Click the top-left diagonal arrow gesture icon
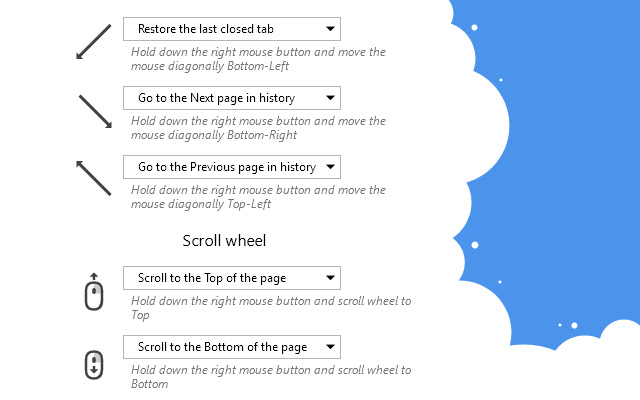The height and width of the screenshot is (400, 640). click(93, 177)
